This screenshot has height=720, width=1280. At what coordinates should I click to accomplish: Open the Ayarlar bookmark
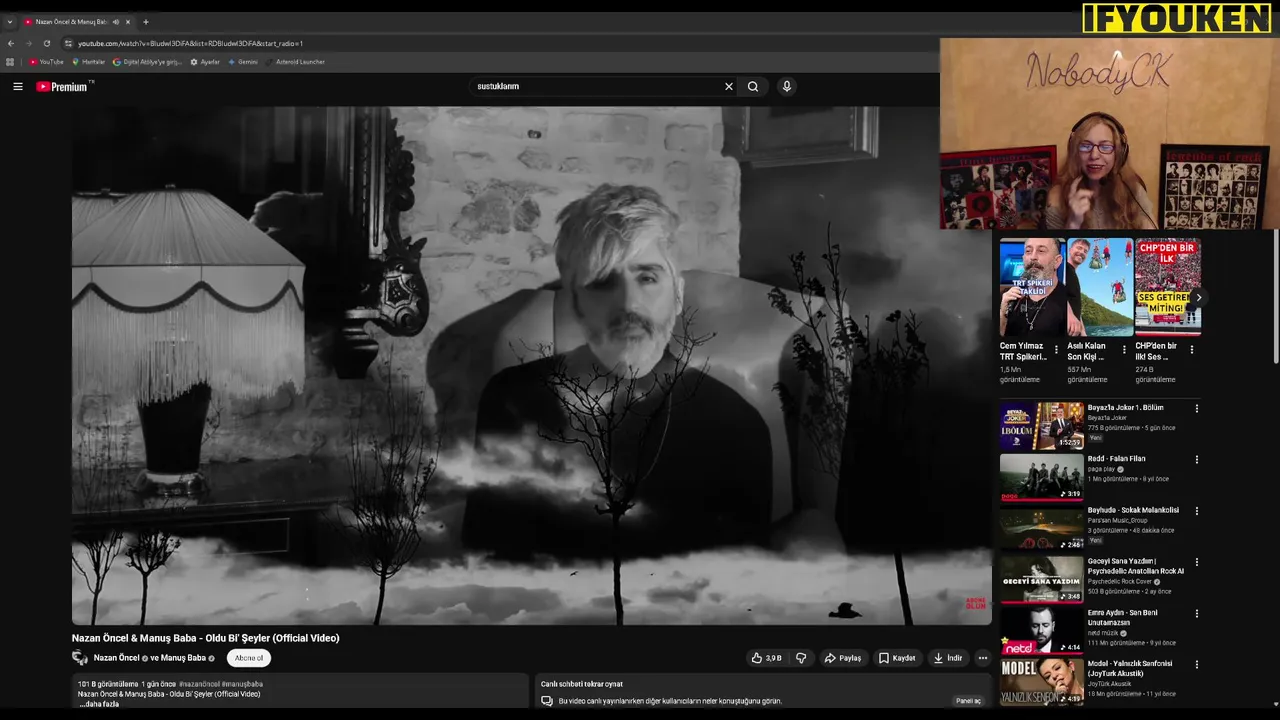coord(205,62)
